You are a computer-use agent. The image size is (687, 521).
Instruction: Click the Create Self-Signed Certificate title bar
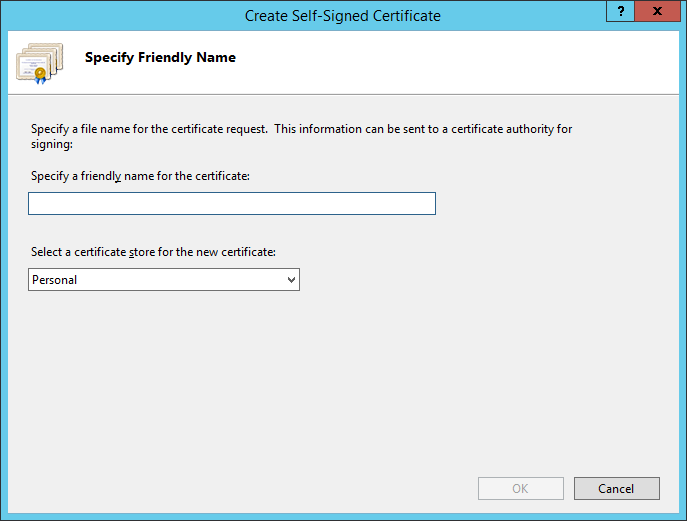pos(343,15)
